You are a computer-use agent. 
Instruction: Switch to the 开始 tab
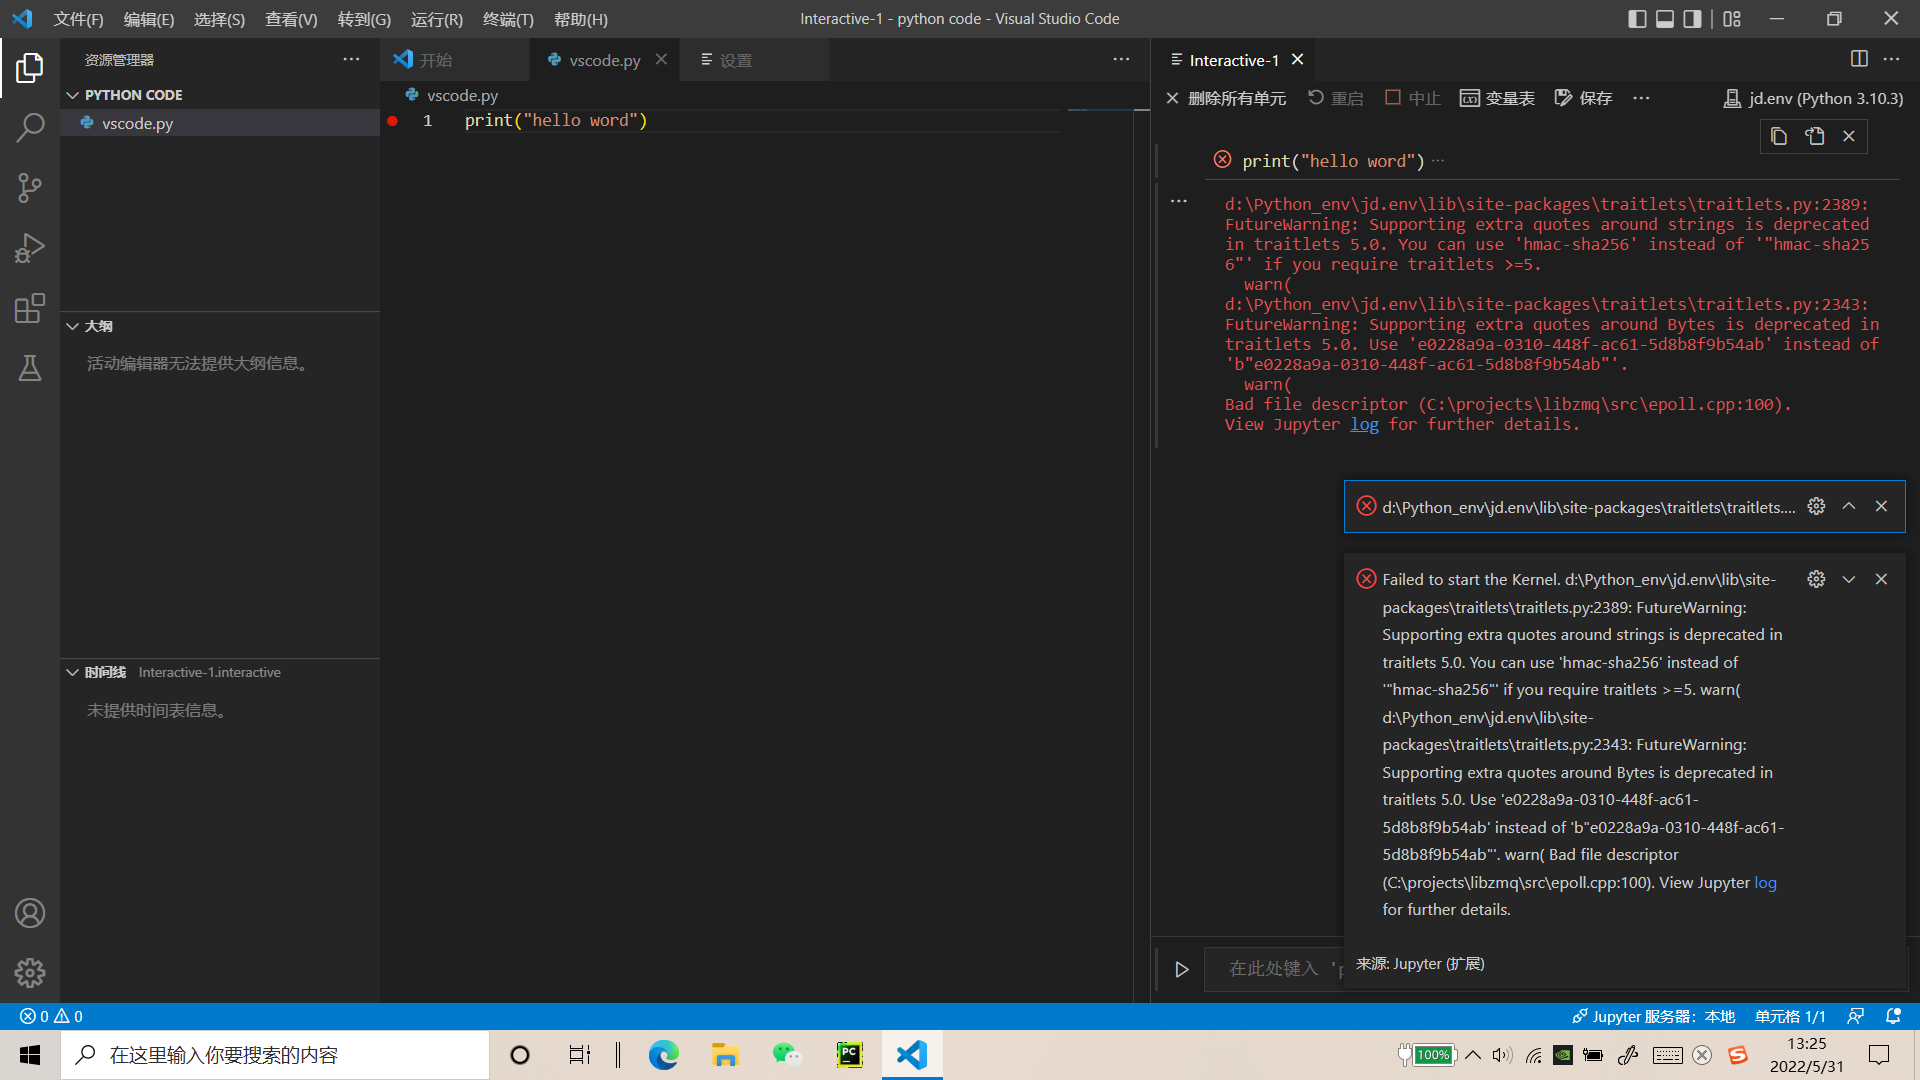(455, 60)
